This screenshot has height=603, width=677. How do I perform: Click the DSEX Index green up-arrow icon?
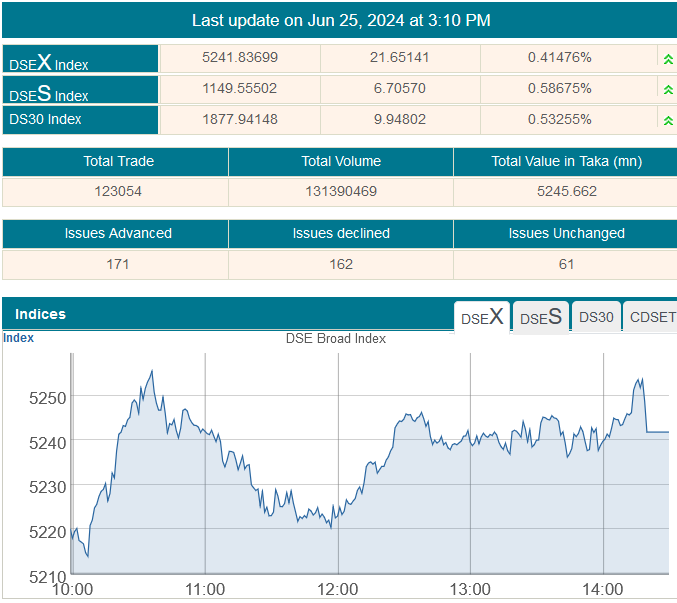[x=667, y=59]
